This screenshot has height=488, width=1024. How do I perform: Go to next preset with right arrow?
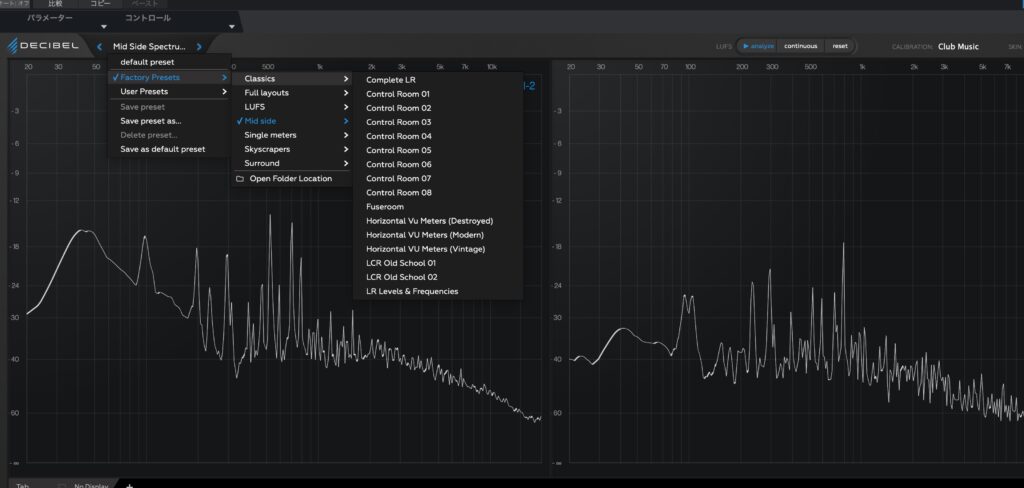tap(199, 46)
